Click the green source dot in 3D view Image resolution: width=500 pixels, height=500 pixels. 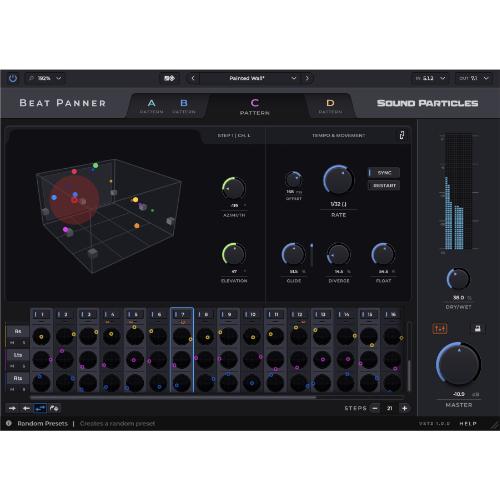(x=96, y=165)
